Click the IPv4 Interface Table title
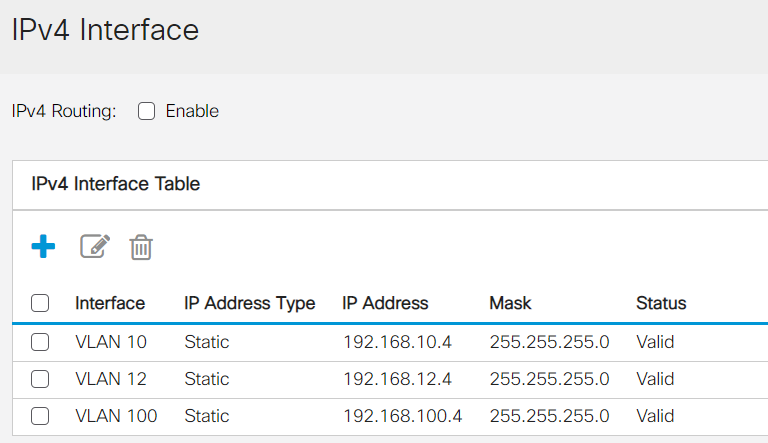Image resolution: width=768 pixels, height=443 pixels. tap(116, 184)
